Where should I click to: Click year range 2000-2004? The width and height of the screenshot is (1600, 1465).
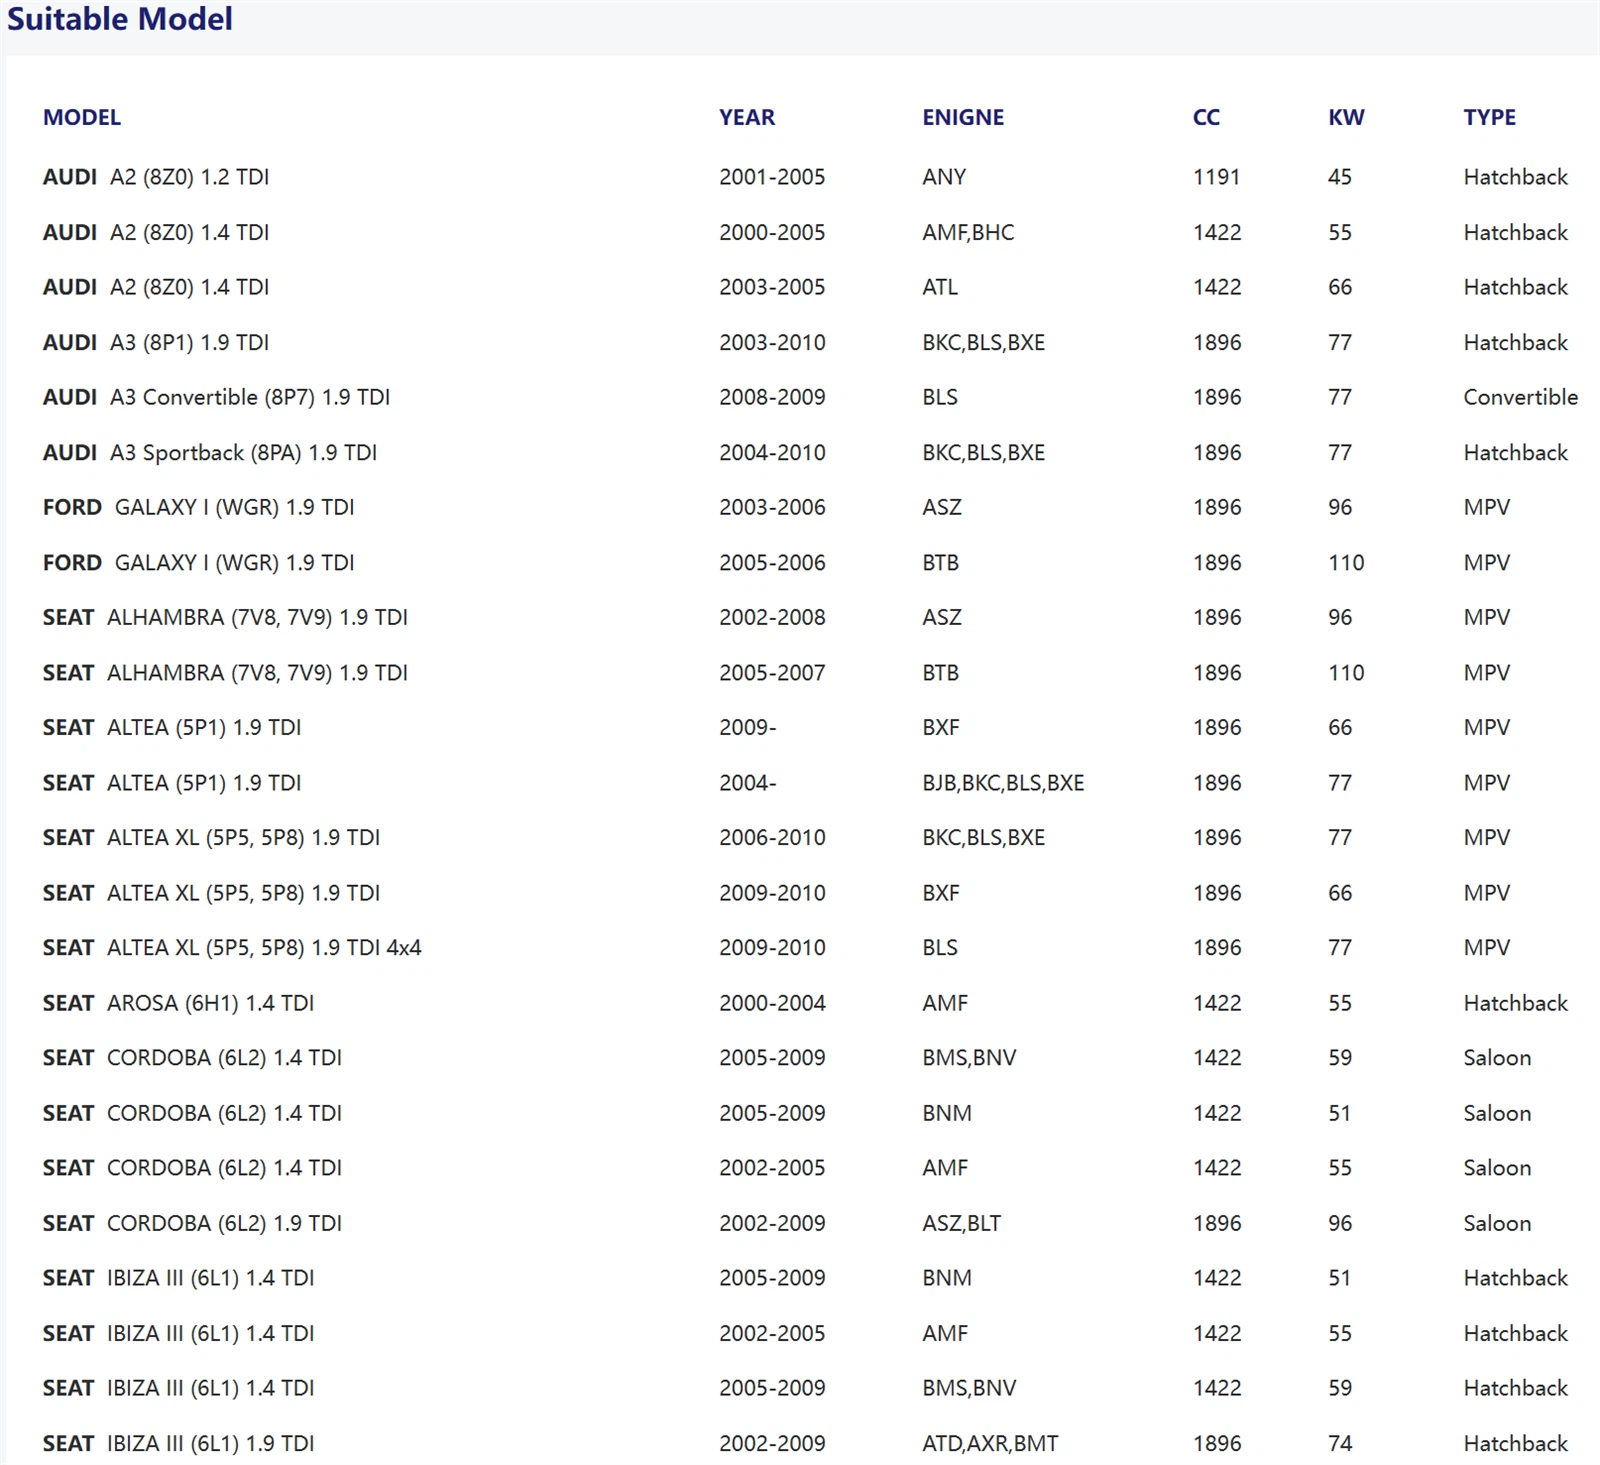coord(772,1002)
